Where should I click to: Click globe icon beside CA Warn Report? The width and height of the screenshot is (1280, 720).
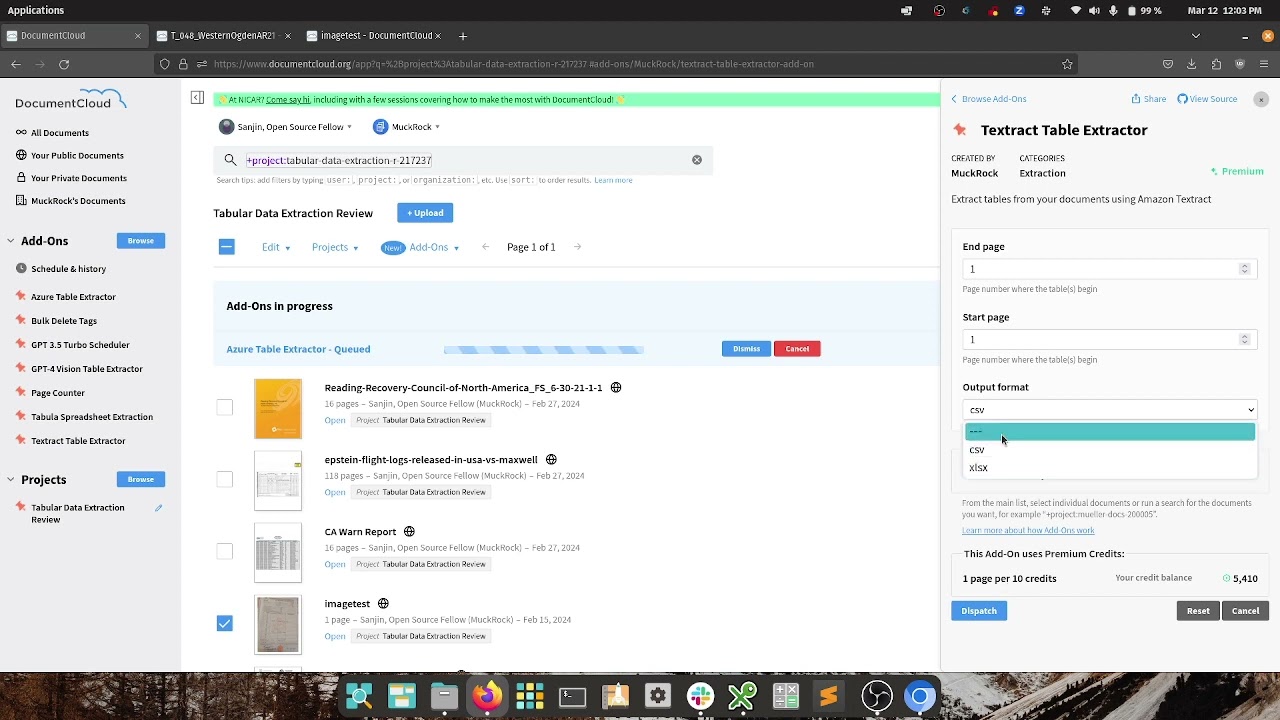[409, 532]
